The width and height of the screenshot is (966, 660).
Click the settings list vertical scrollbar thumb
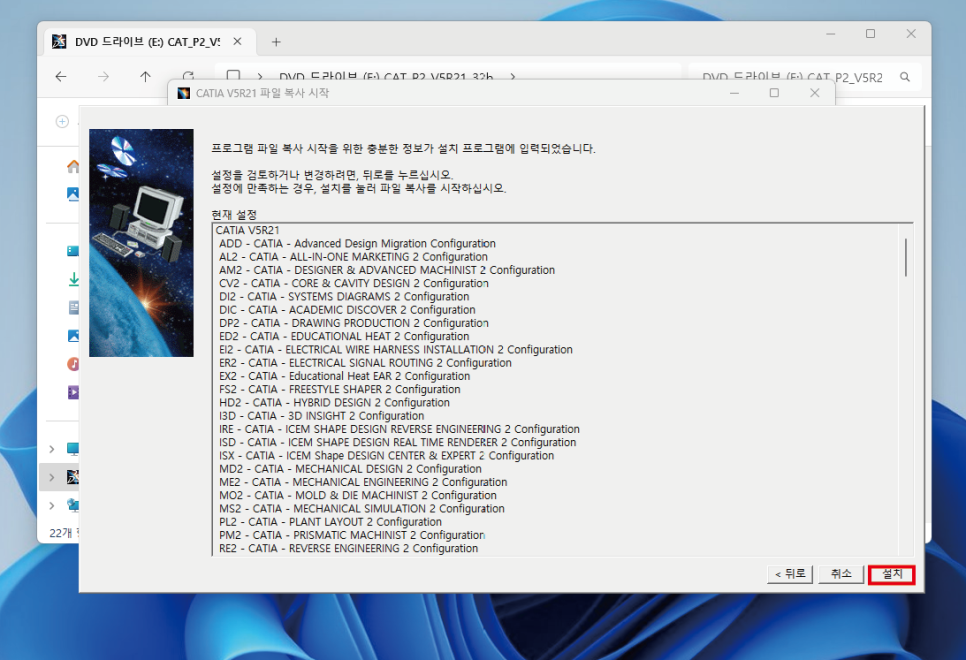pyautogui.click(x=906, y=257)
